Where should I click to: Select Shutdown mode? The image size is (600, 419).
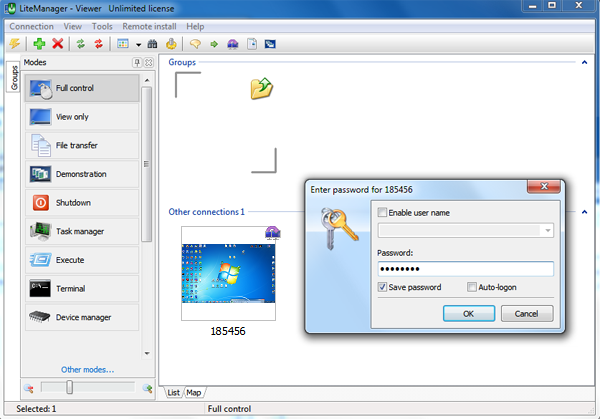click(82, 203)
